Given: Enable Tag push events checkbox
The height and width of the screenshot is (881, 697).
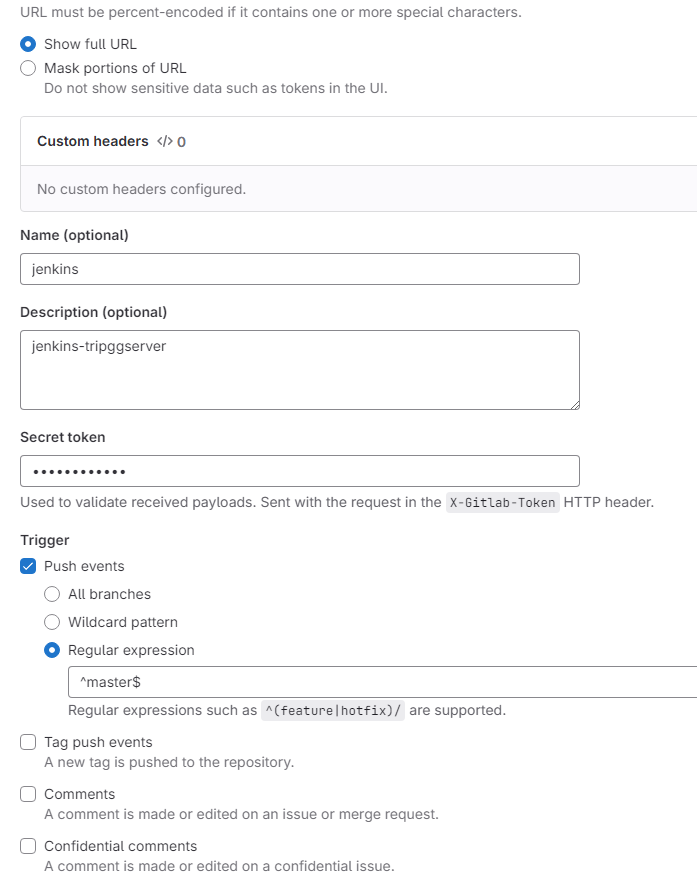Looking at the screenshot, I should coord(28,742).
